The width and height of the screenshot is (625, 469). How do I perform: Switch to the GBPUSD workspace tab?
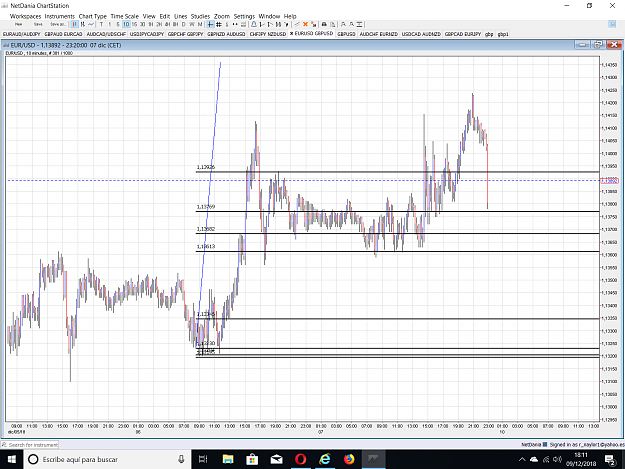point(346,34)
